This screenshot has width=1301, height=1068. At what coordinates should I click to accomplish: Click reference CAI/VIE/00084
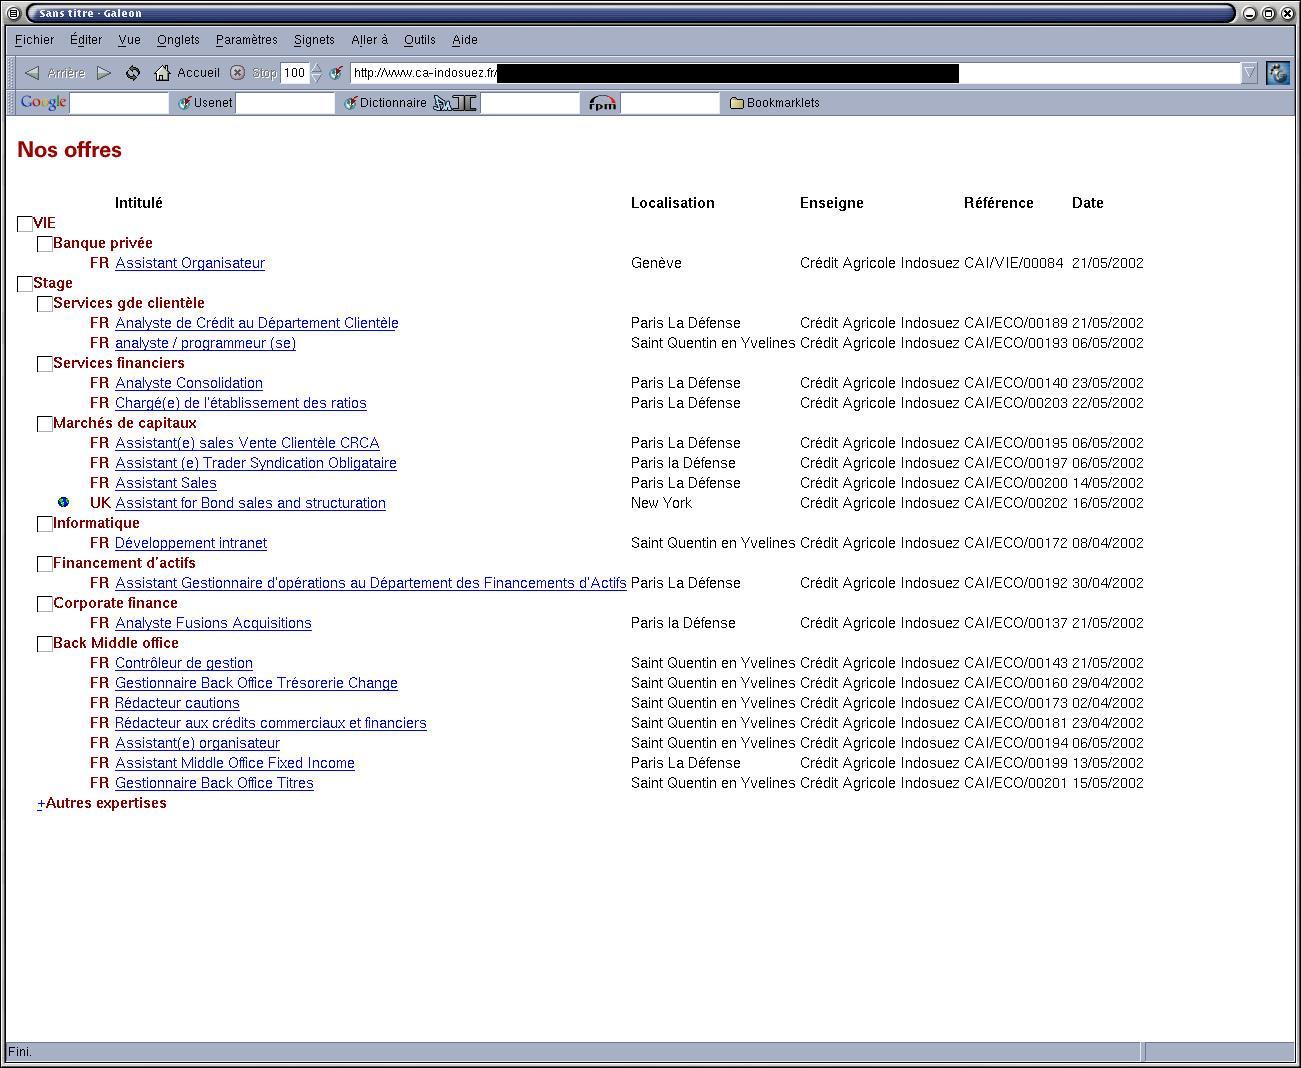[x=1014, y=263]
